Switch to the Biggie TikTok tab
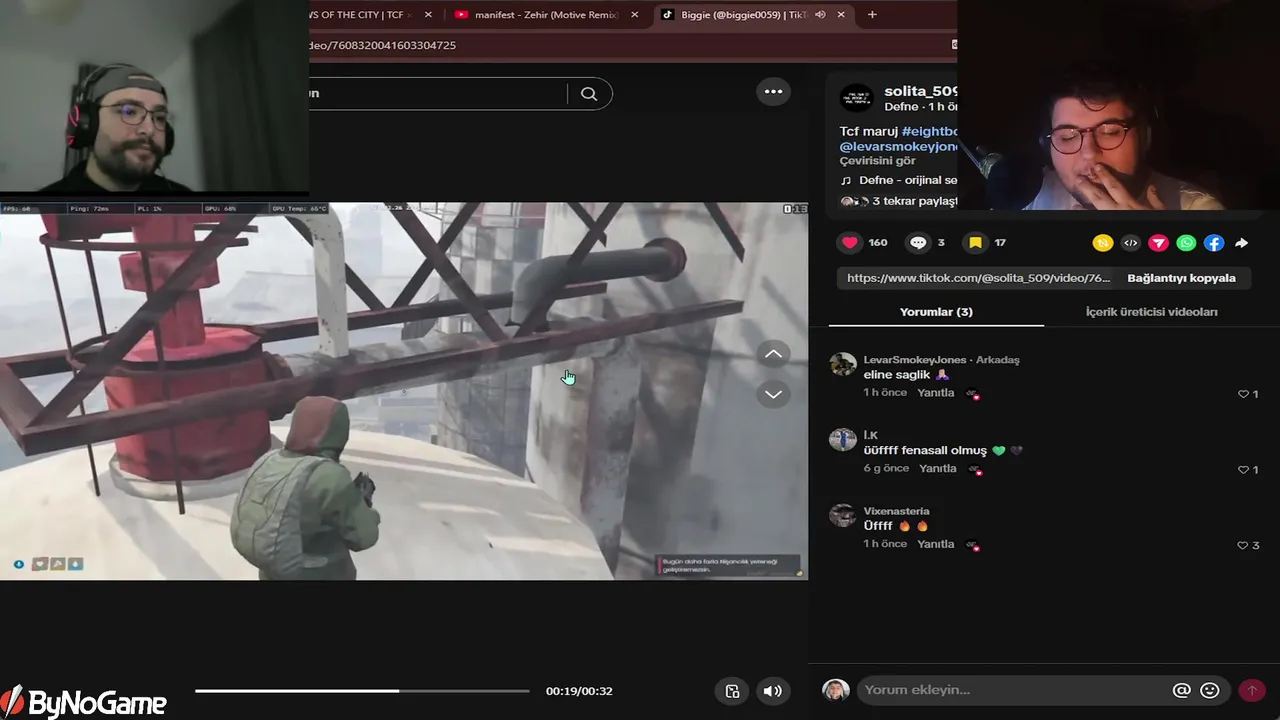The image size is (1280, 720). pos(754,15)
